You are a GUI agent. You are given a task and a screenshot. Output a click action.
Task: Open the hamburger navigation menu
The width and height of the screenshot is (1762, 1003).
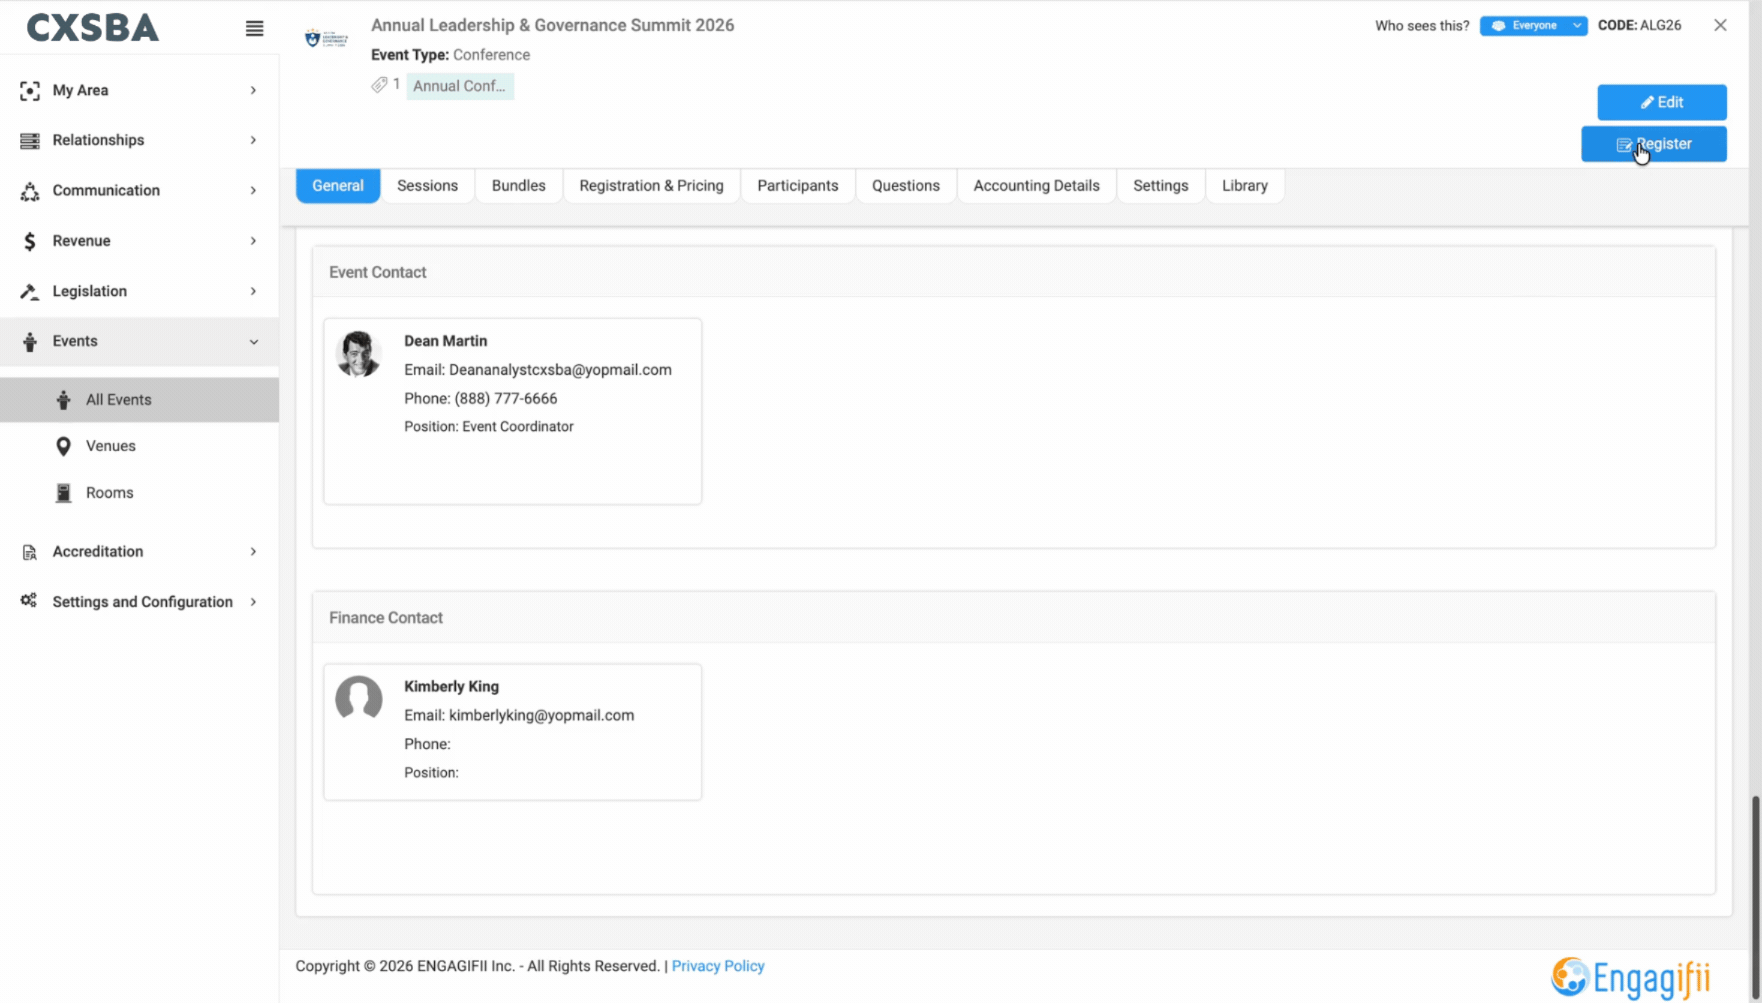[x=253, y=28]
